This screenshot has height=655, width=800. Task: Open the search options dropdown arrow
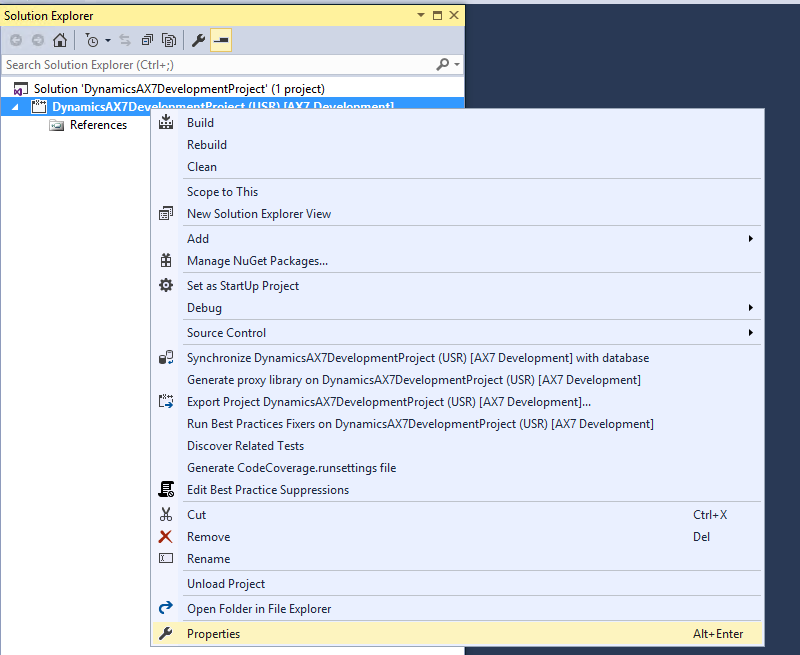point(457,65)
